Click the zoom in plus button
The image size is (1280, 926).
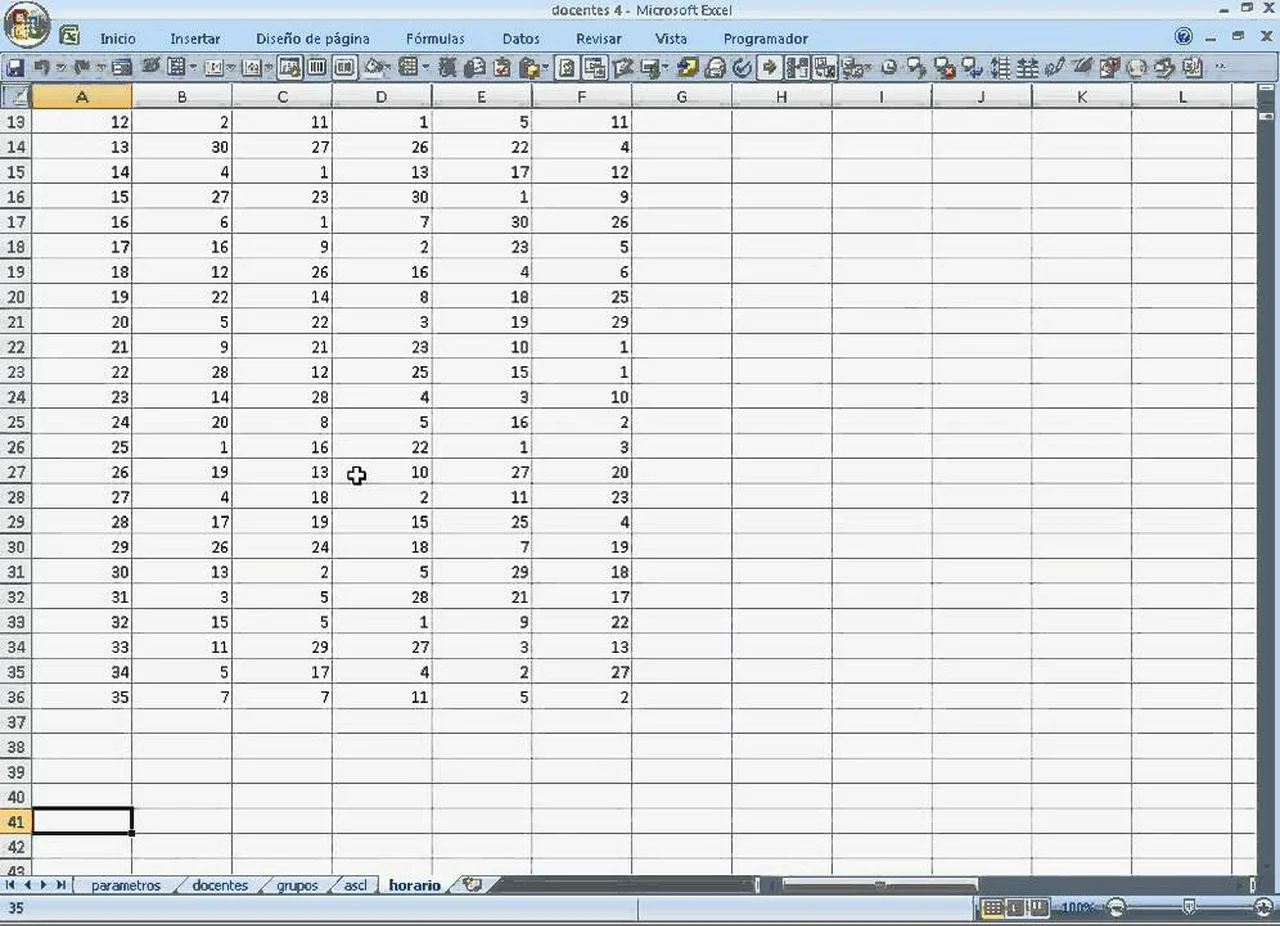1264,907
